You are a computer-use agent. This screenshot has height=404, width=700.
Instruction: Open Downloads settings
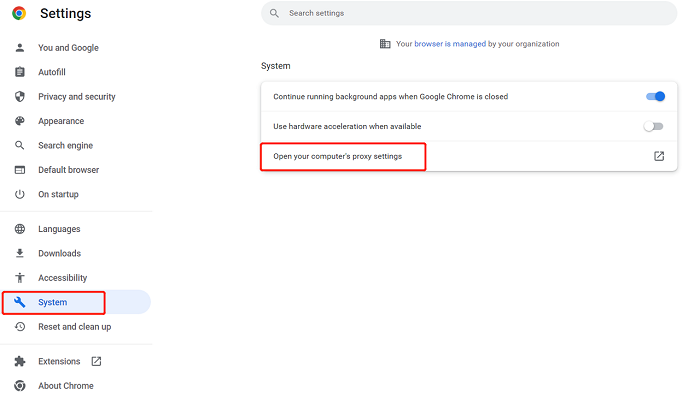60,253
